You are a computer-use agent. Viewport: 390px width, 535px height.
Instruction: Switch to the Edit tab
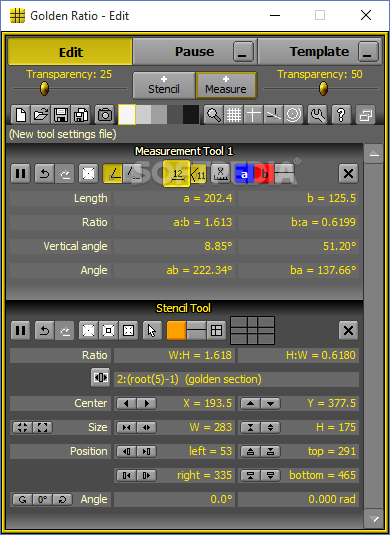click(x=70, y=52)
